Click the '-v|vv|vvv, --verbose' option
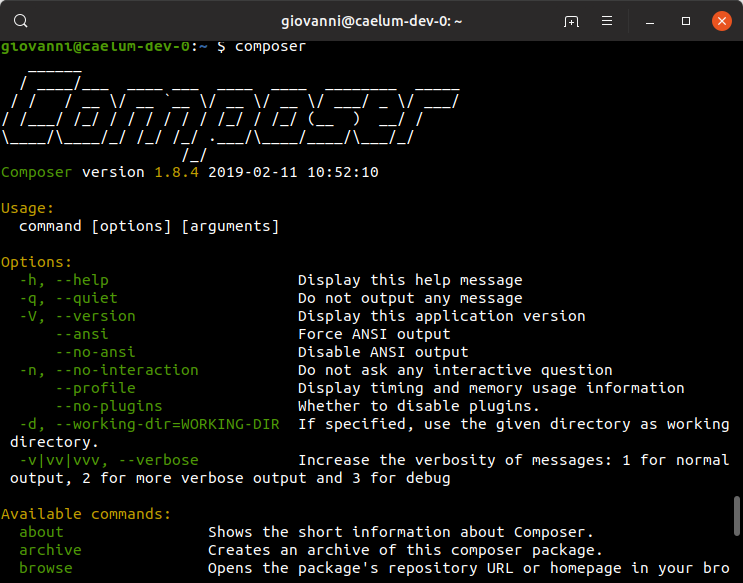Image resolution: width=743 pixels, height=583 pixels. 109,460
